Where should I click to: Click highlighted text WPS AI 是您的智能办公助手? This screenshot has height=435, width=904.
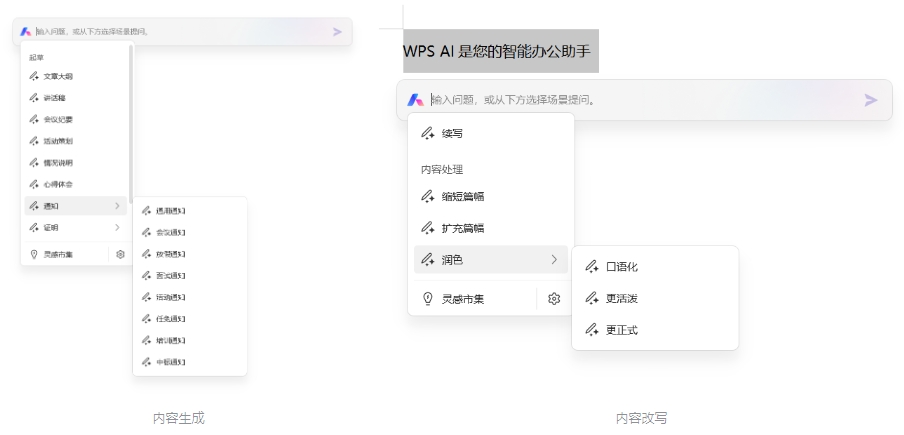click(496, 51)
